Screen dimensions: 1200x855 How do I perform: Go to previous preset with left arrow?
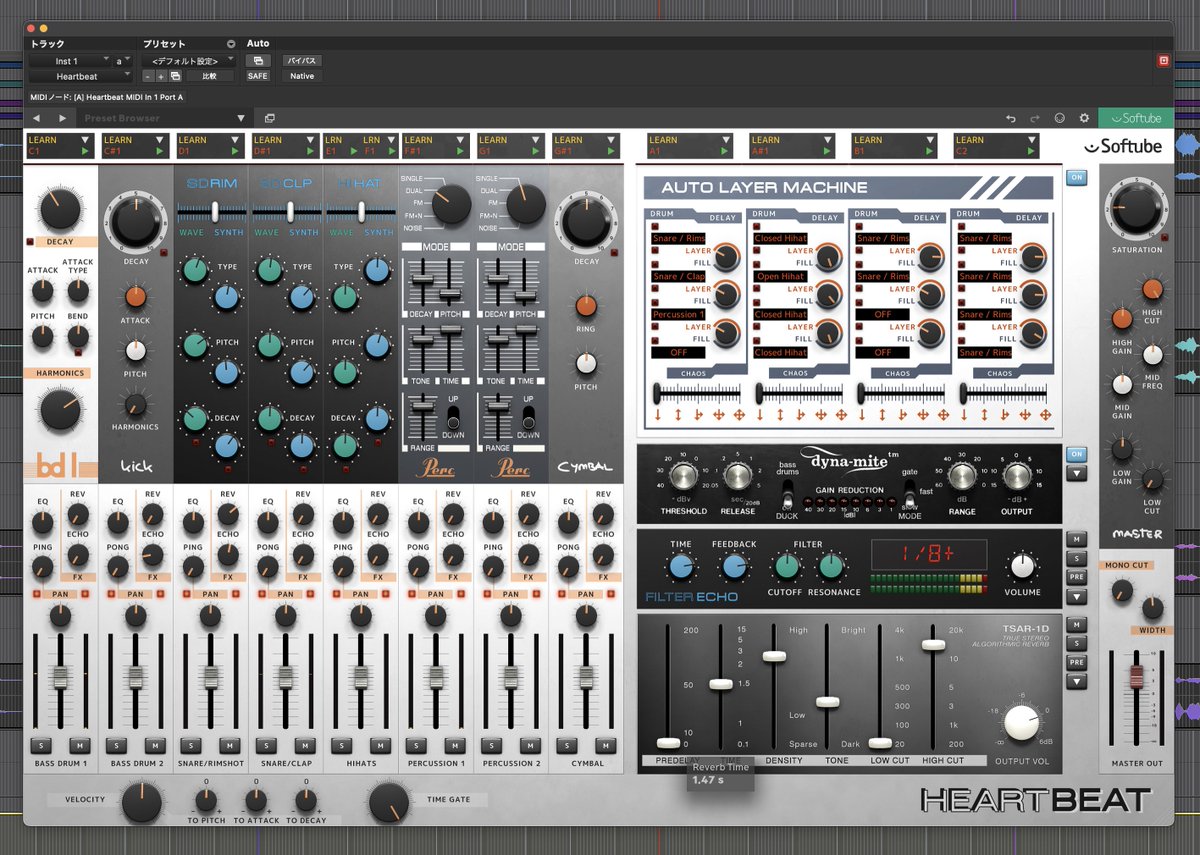click(x=37, y=118)
